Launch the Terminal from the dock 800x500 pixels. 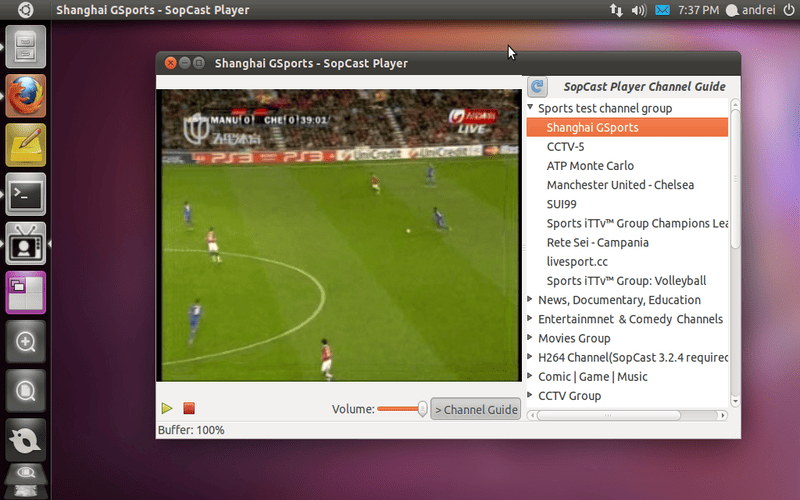tap(26, 195)
